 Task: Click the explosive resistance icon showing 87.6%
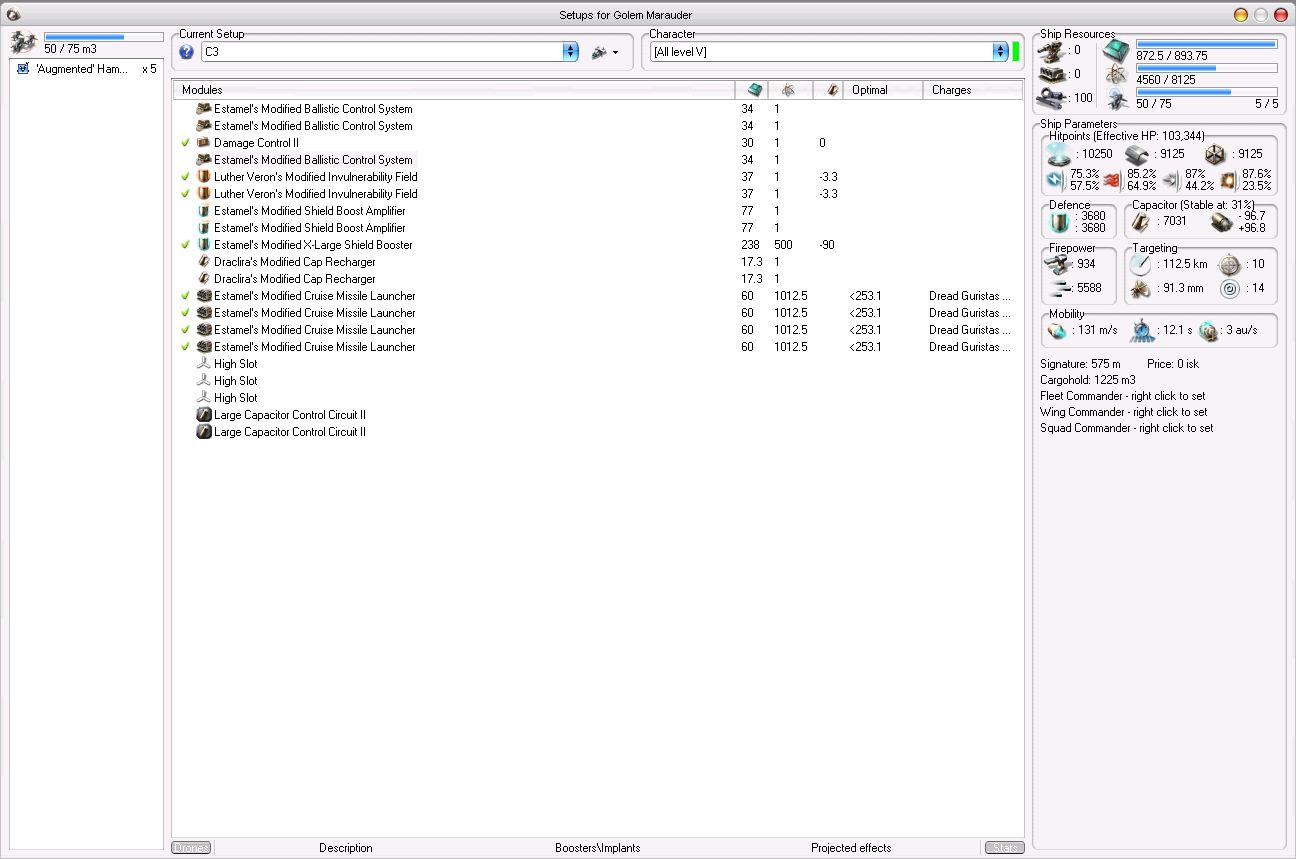click(x=1228, y=180)
